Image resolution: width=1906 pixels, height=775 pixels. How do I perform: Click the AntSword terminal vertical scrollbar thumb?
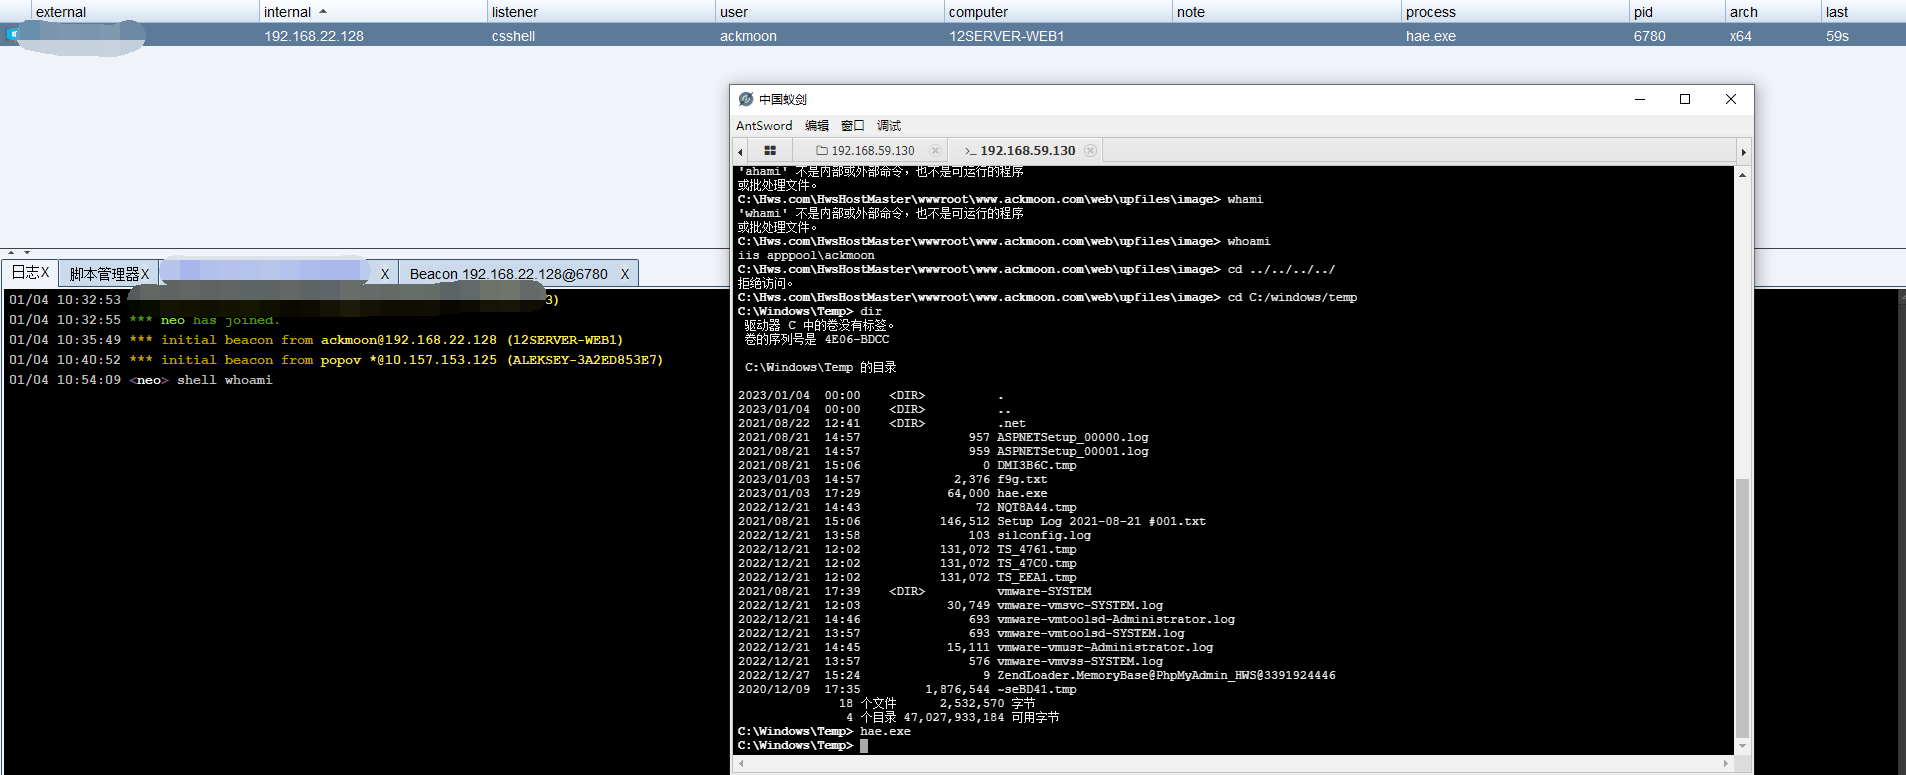(1743, 607)
